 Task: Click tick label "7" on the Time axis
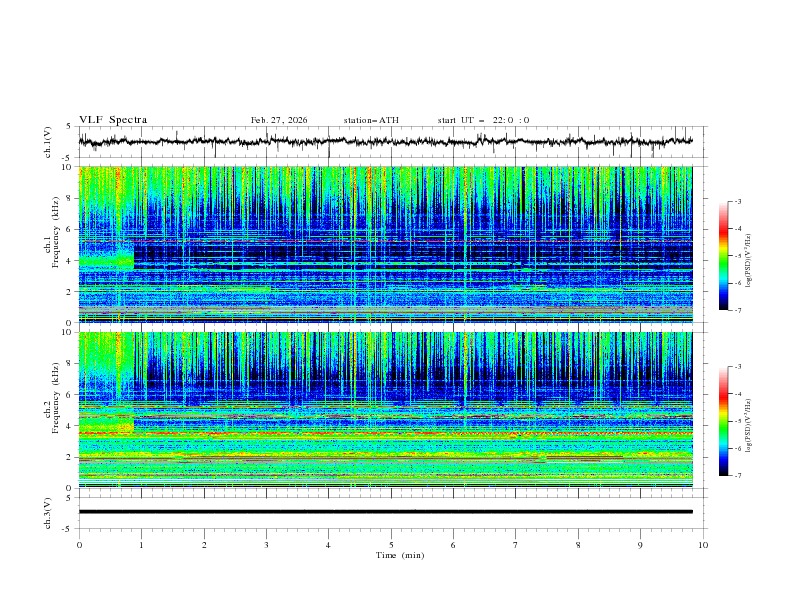click(516, 545)
